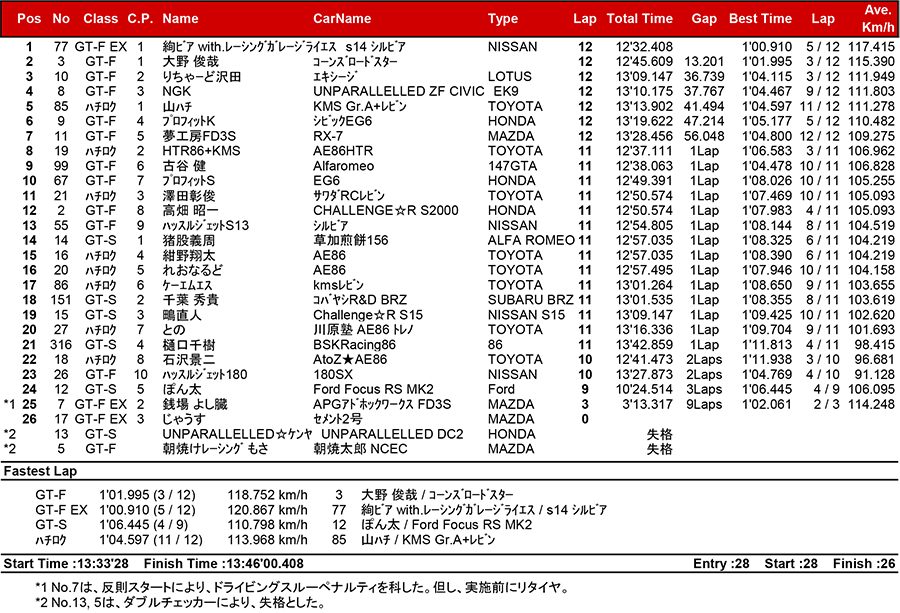The height and width of the screenshot is (613, 900).
Task: Select the car name 草加煎餅156
Action: (x=351, y=240)
